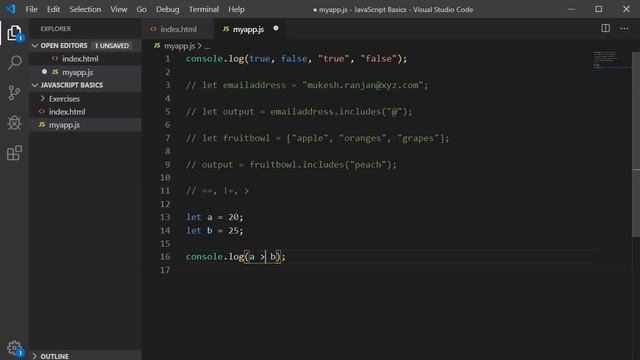Open the Search view in activity bar
Image resolution: width=640 pixels, height=360 pixels.
(x=15, y=62)
